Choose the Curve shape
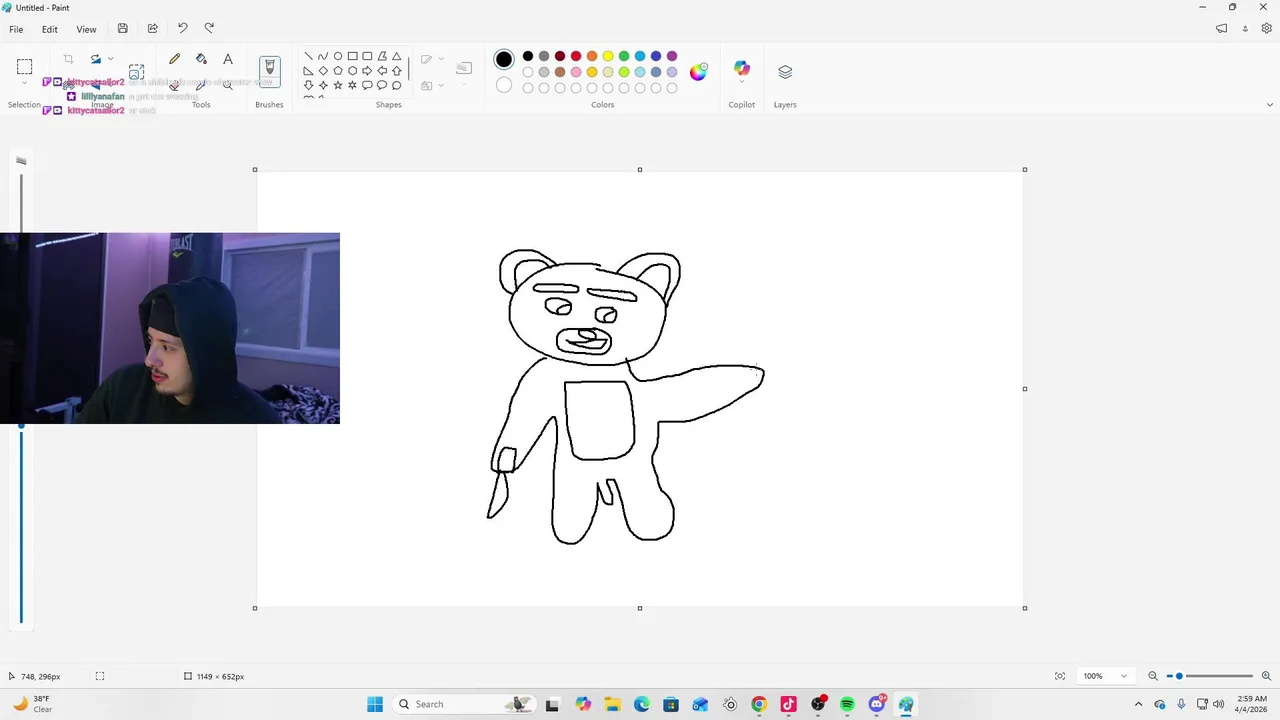The height and width of the screenshot is (720, 1280). pos(323,56)
